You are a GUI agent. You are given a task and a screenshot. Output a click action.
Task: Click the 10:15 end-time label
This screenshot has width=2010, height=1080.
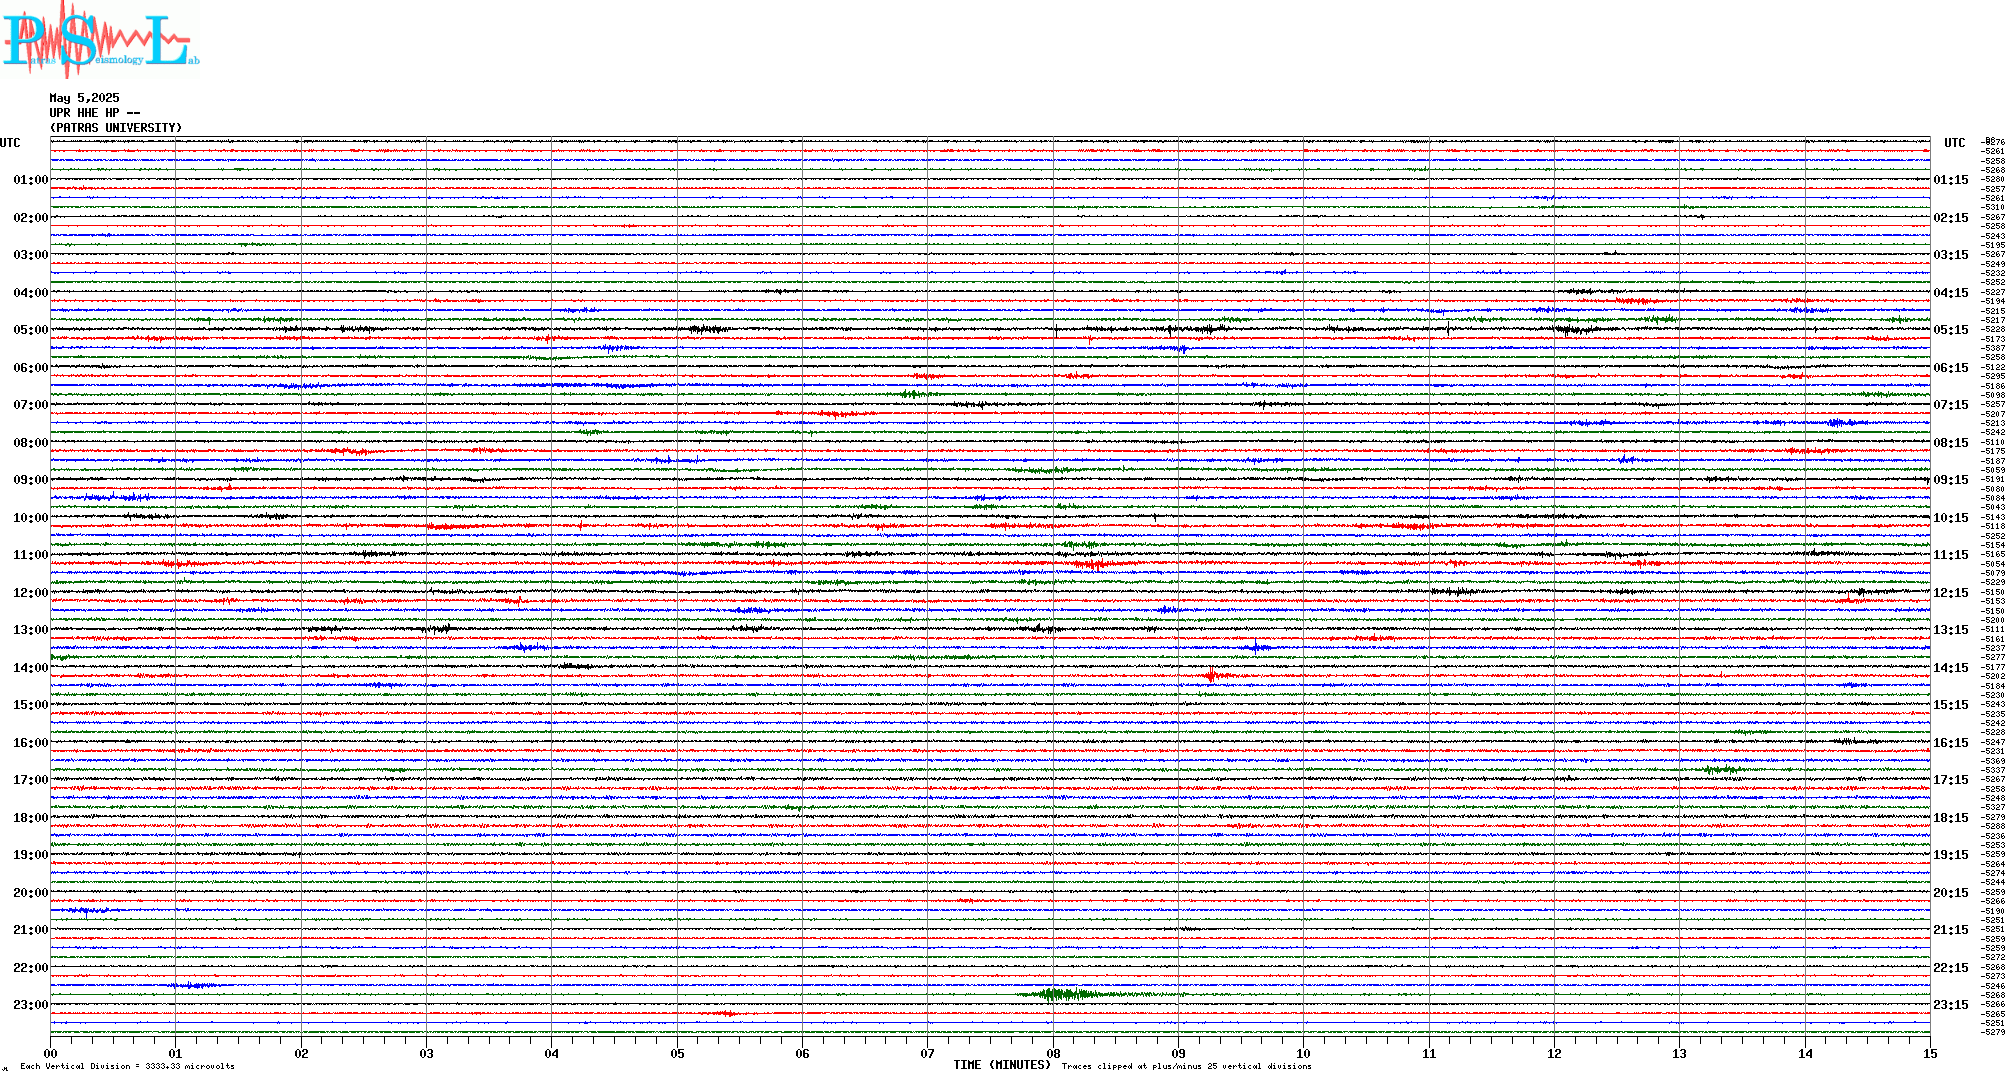click(1951, 518)
